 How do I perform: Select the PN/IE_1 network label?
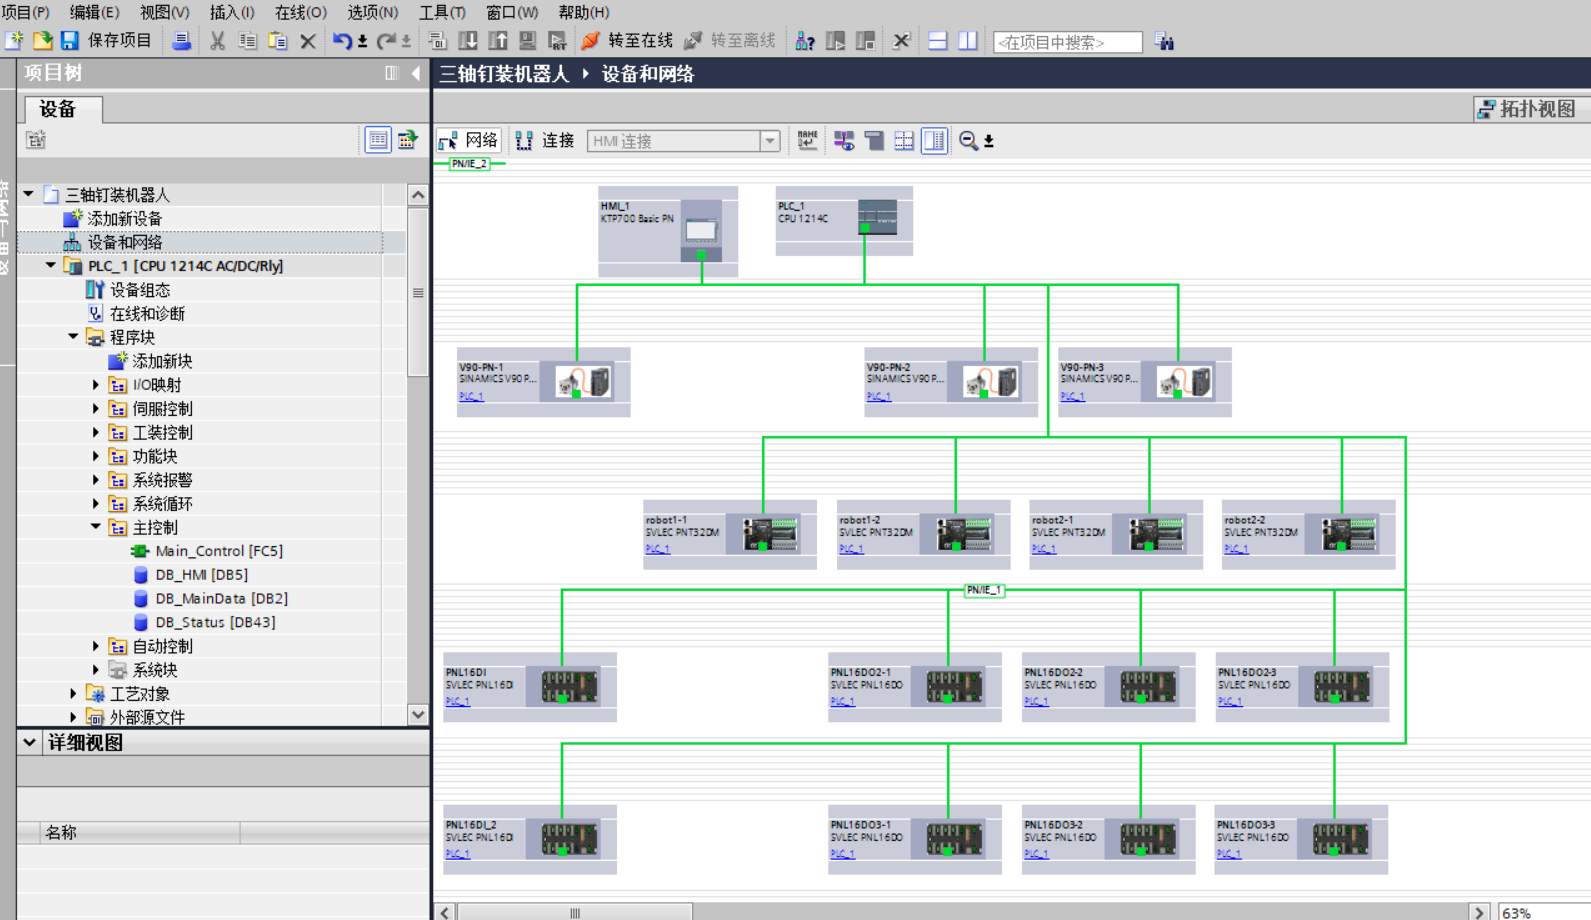point(984,590)
